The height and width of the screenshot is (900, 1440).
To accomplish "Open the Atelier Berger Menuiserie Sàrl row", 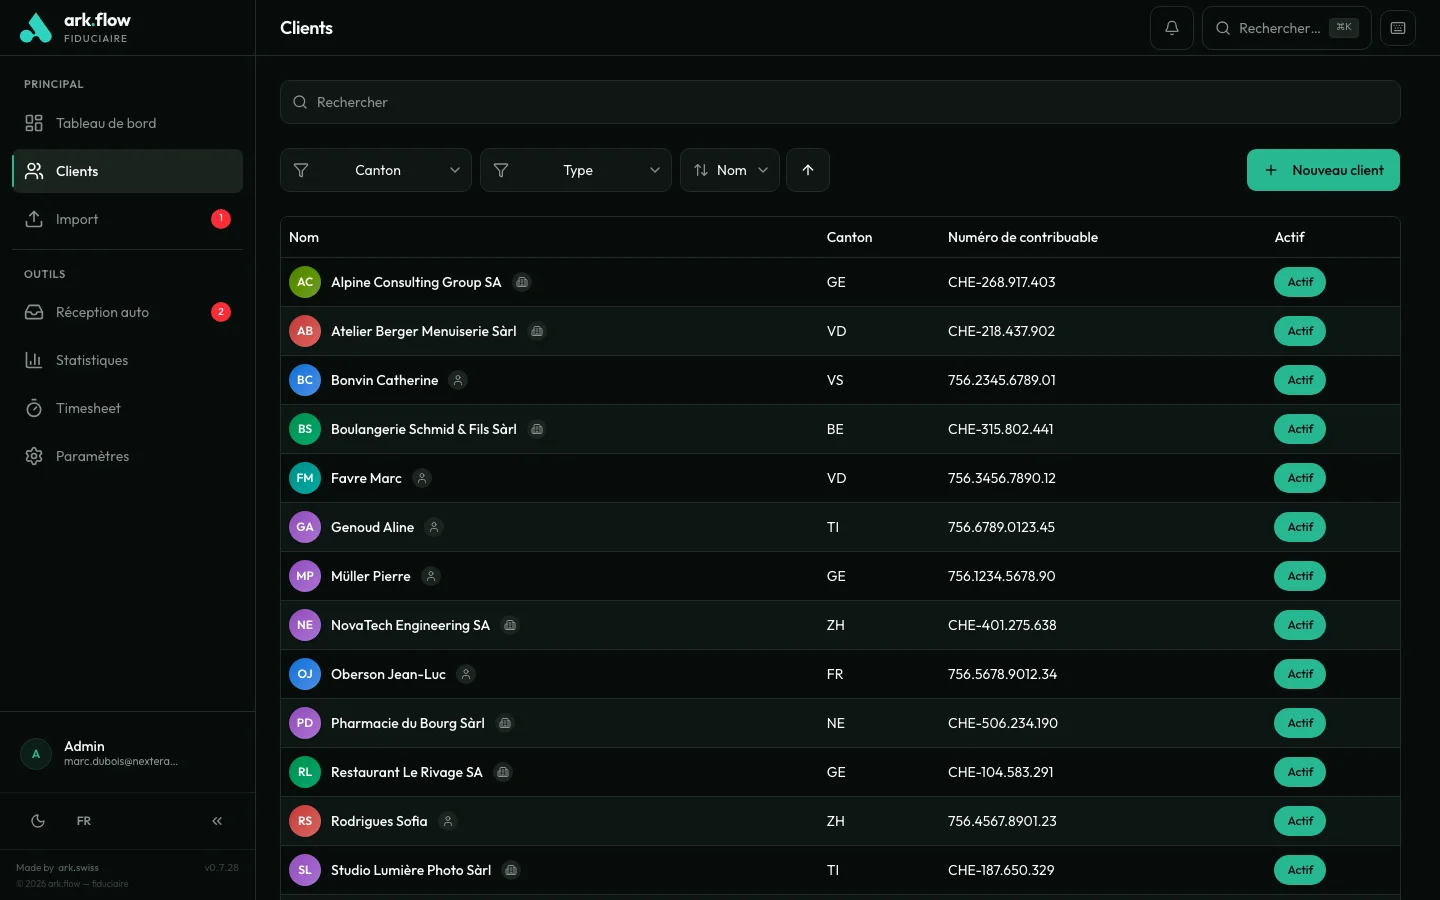I will point(840,331).
